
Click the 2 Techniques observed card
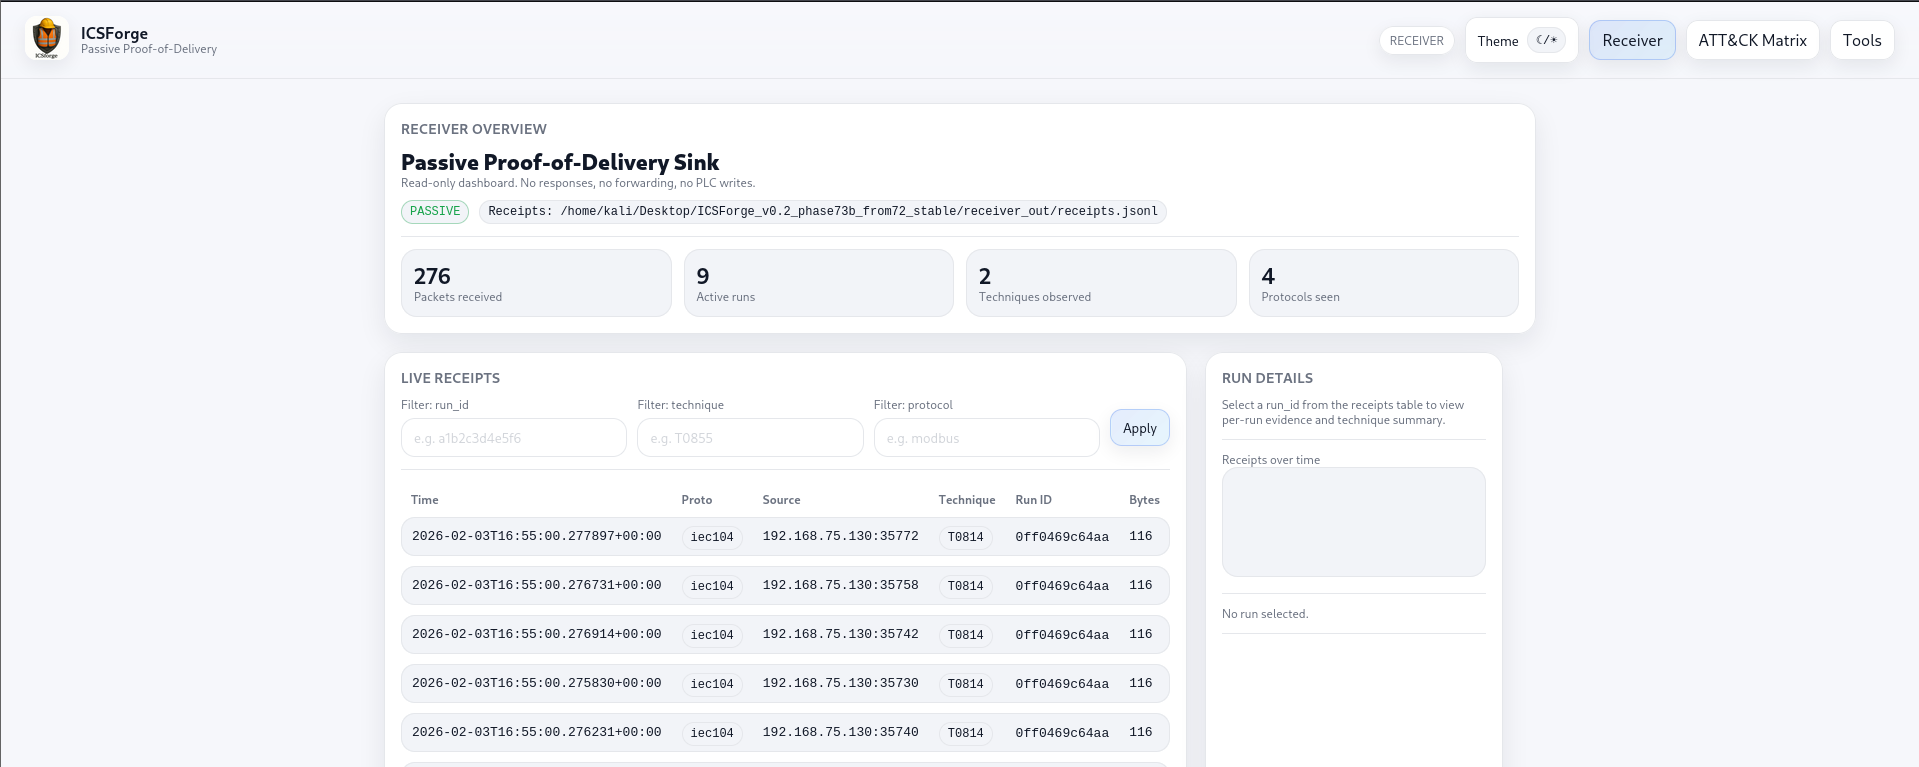1100,283
